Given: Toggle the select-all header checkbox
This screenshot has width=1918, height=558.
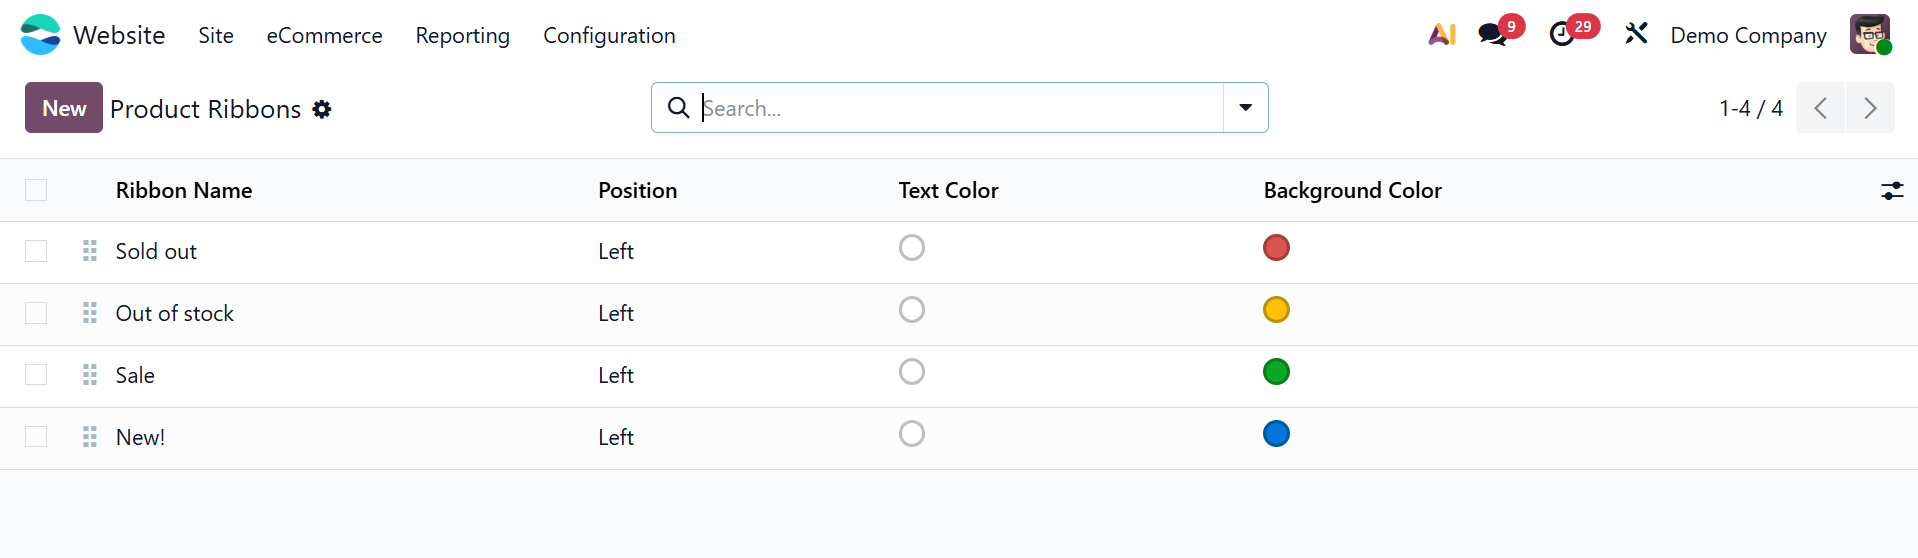Looking at the screenshot, I should coord(36,191).
